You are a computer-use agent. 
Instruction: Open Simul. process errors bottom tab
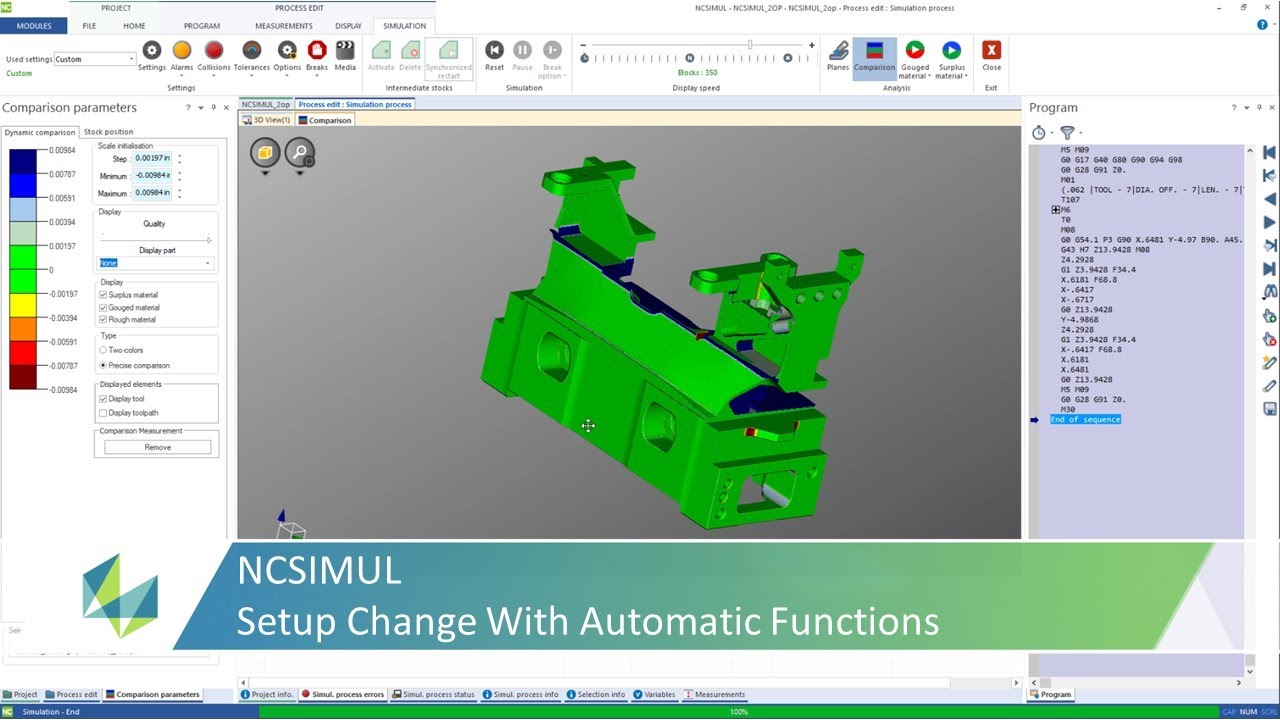(x=342, y=694)
